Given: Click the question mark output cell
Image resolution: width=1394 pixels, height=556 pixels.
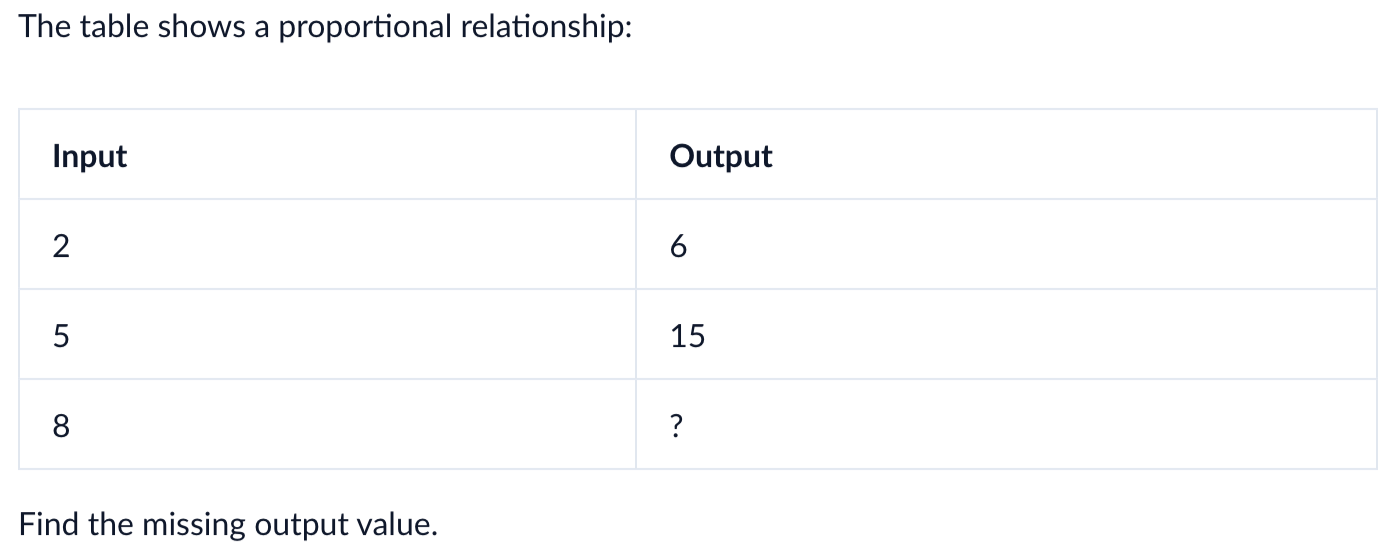Looking at the screenshot, I should pyautogui.click(x=1006, y=425).
